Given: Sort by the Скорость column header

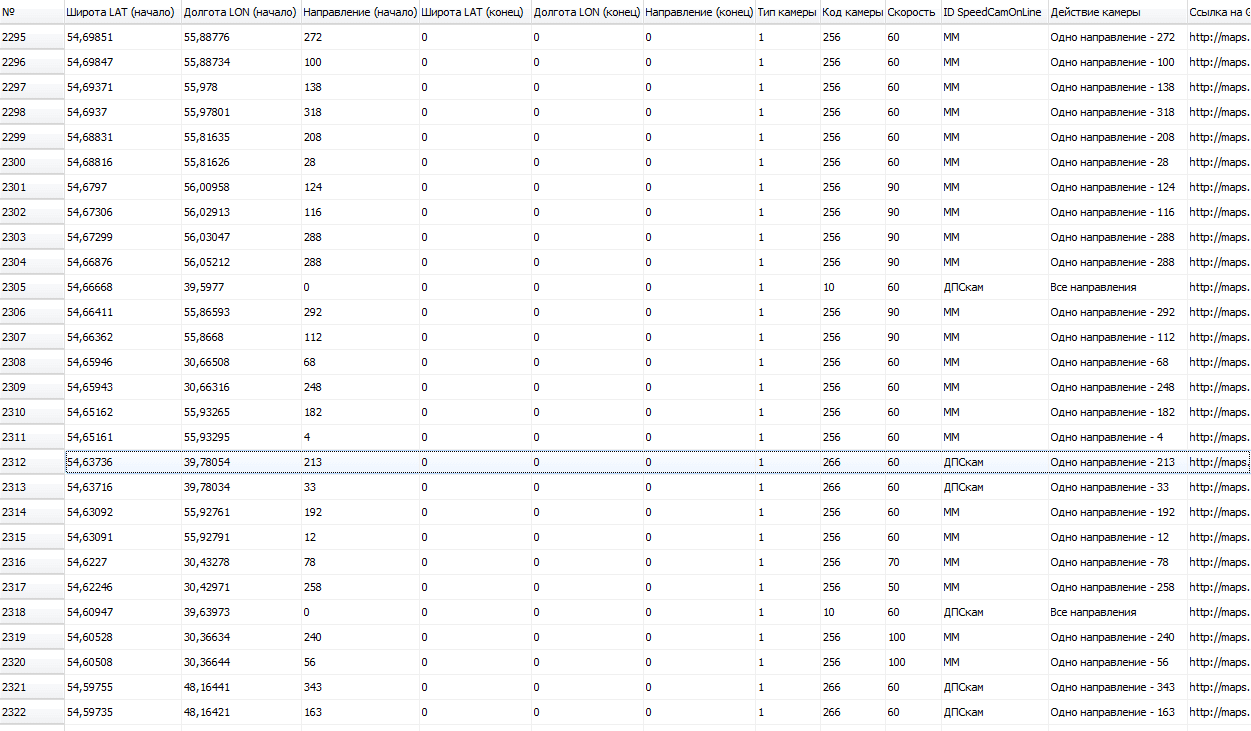Looking at the screenshot, I should click(x=911, y=12).
